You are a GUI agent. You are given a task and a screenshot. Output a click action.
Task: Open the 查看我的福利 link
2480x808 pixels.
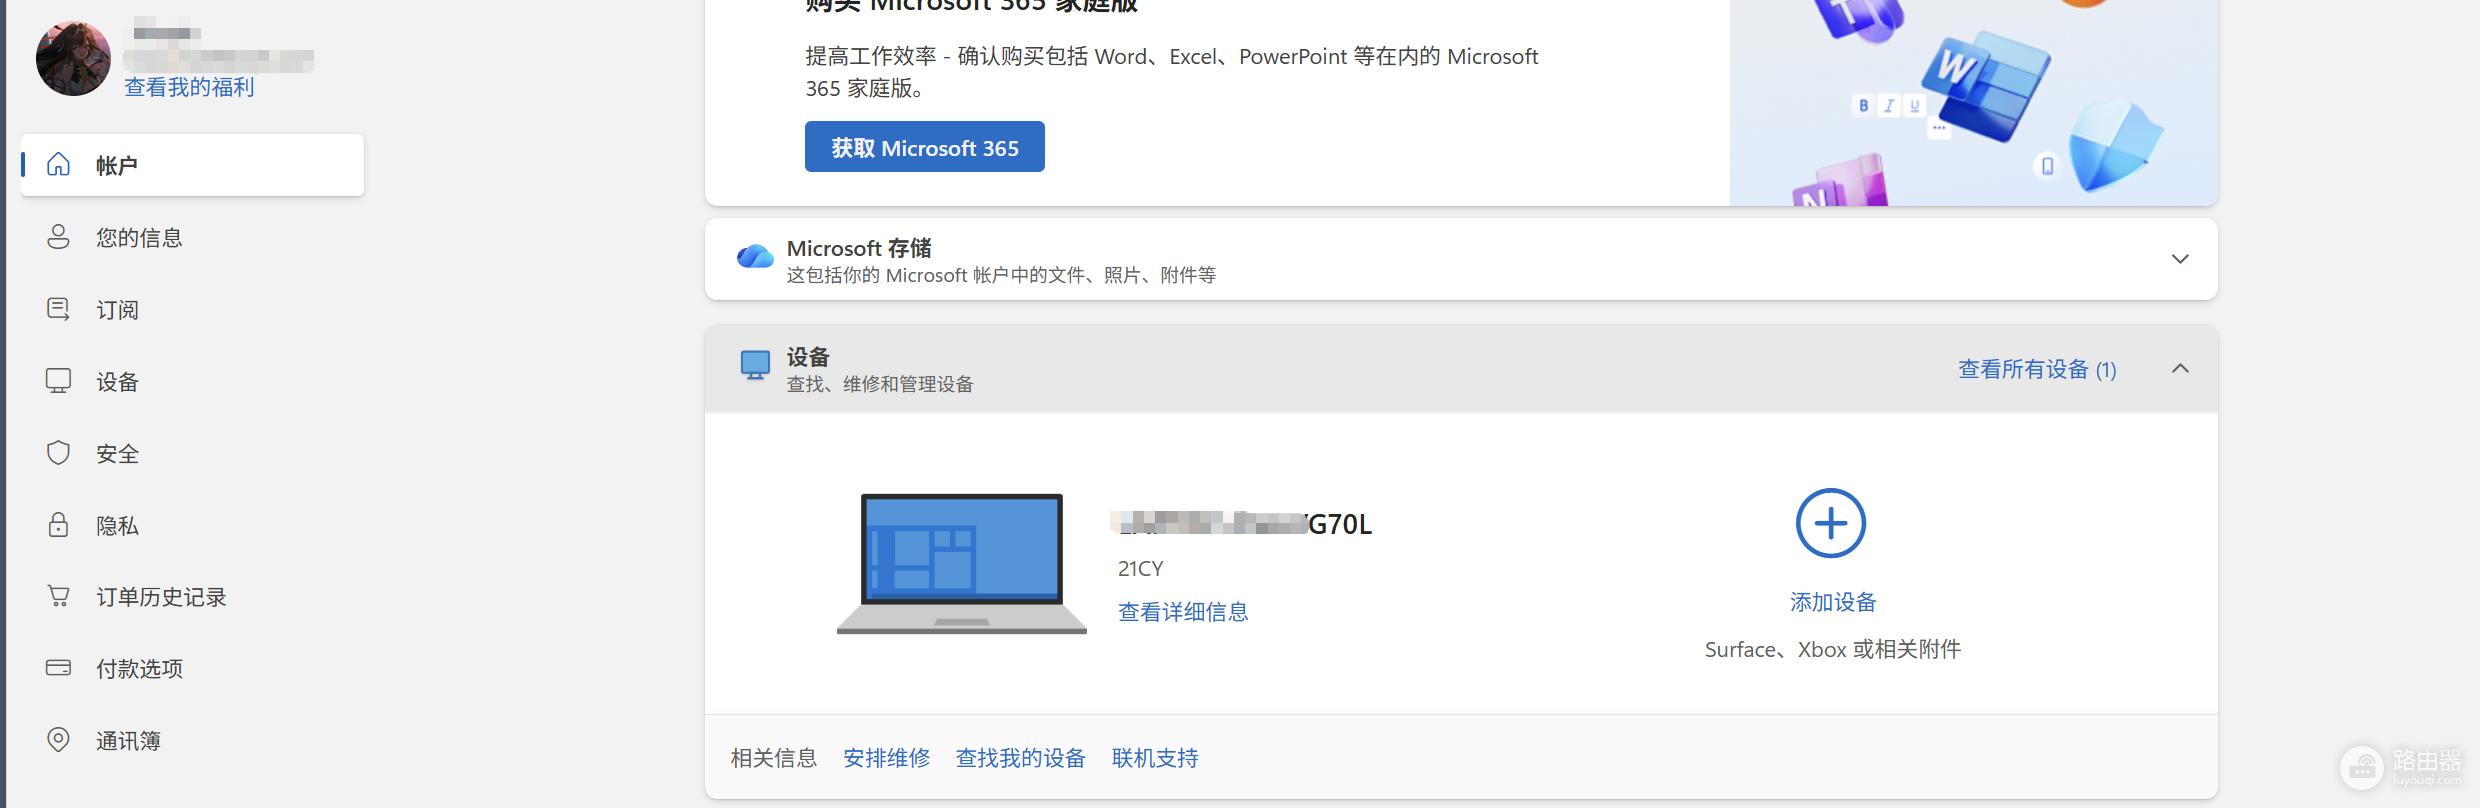(189, 87)
